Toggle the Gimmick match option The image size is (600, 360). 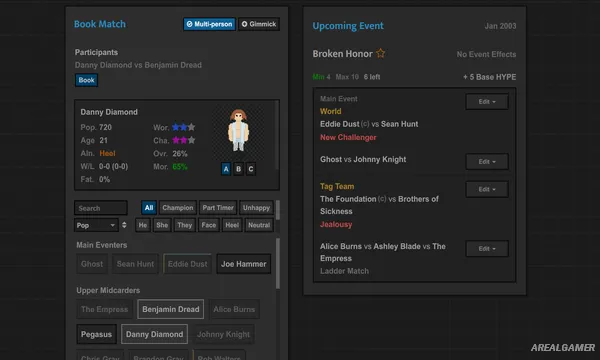(259, 24)
